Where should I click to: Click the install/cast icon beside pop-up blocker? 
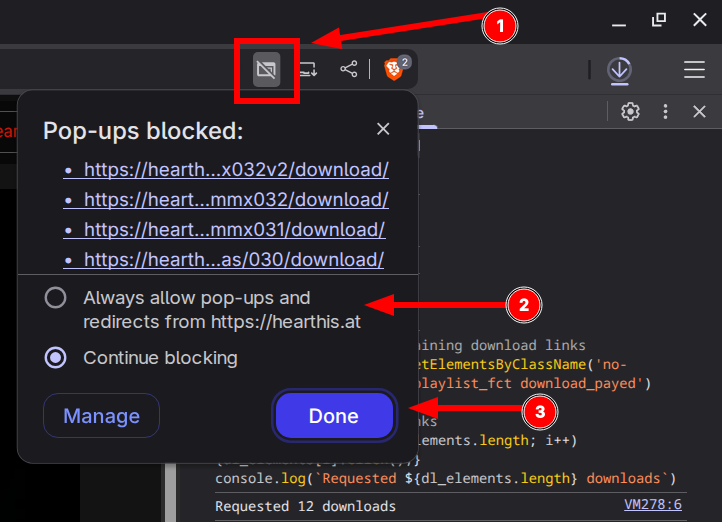point(308,69)
